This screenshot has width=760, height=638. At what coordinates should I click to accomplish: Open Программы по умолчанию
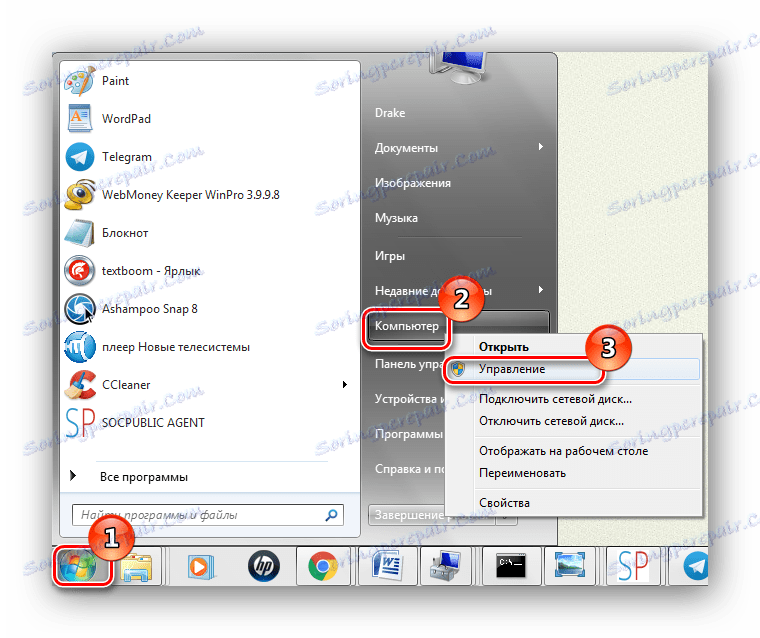click(x=409, y=434)
